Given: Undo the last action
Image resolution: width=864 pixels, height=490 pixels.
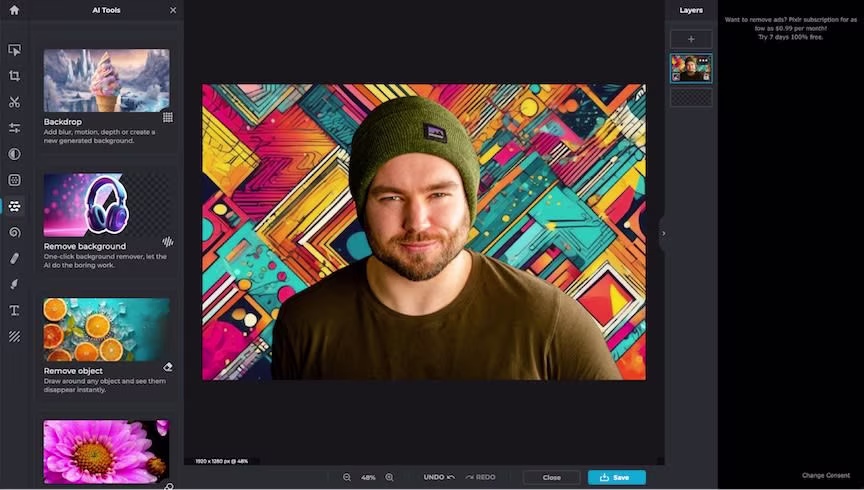Looking at the screenshot, I should coord(439,477).
